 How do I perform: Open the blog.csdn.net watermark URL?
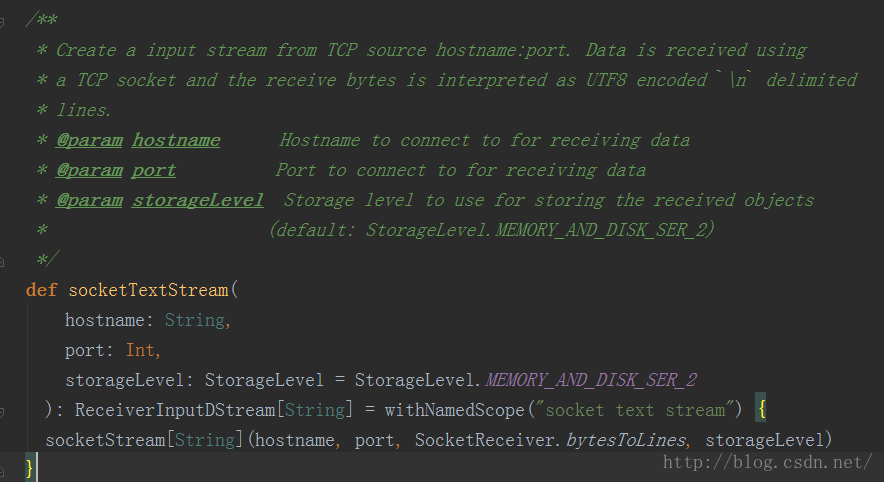click(767, 463)
